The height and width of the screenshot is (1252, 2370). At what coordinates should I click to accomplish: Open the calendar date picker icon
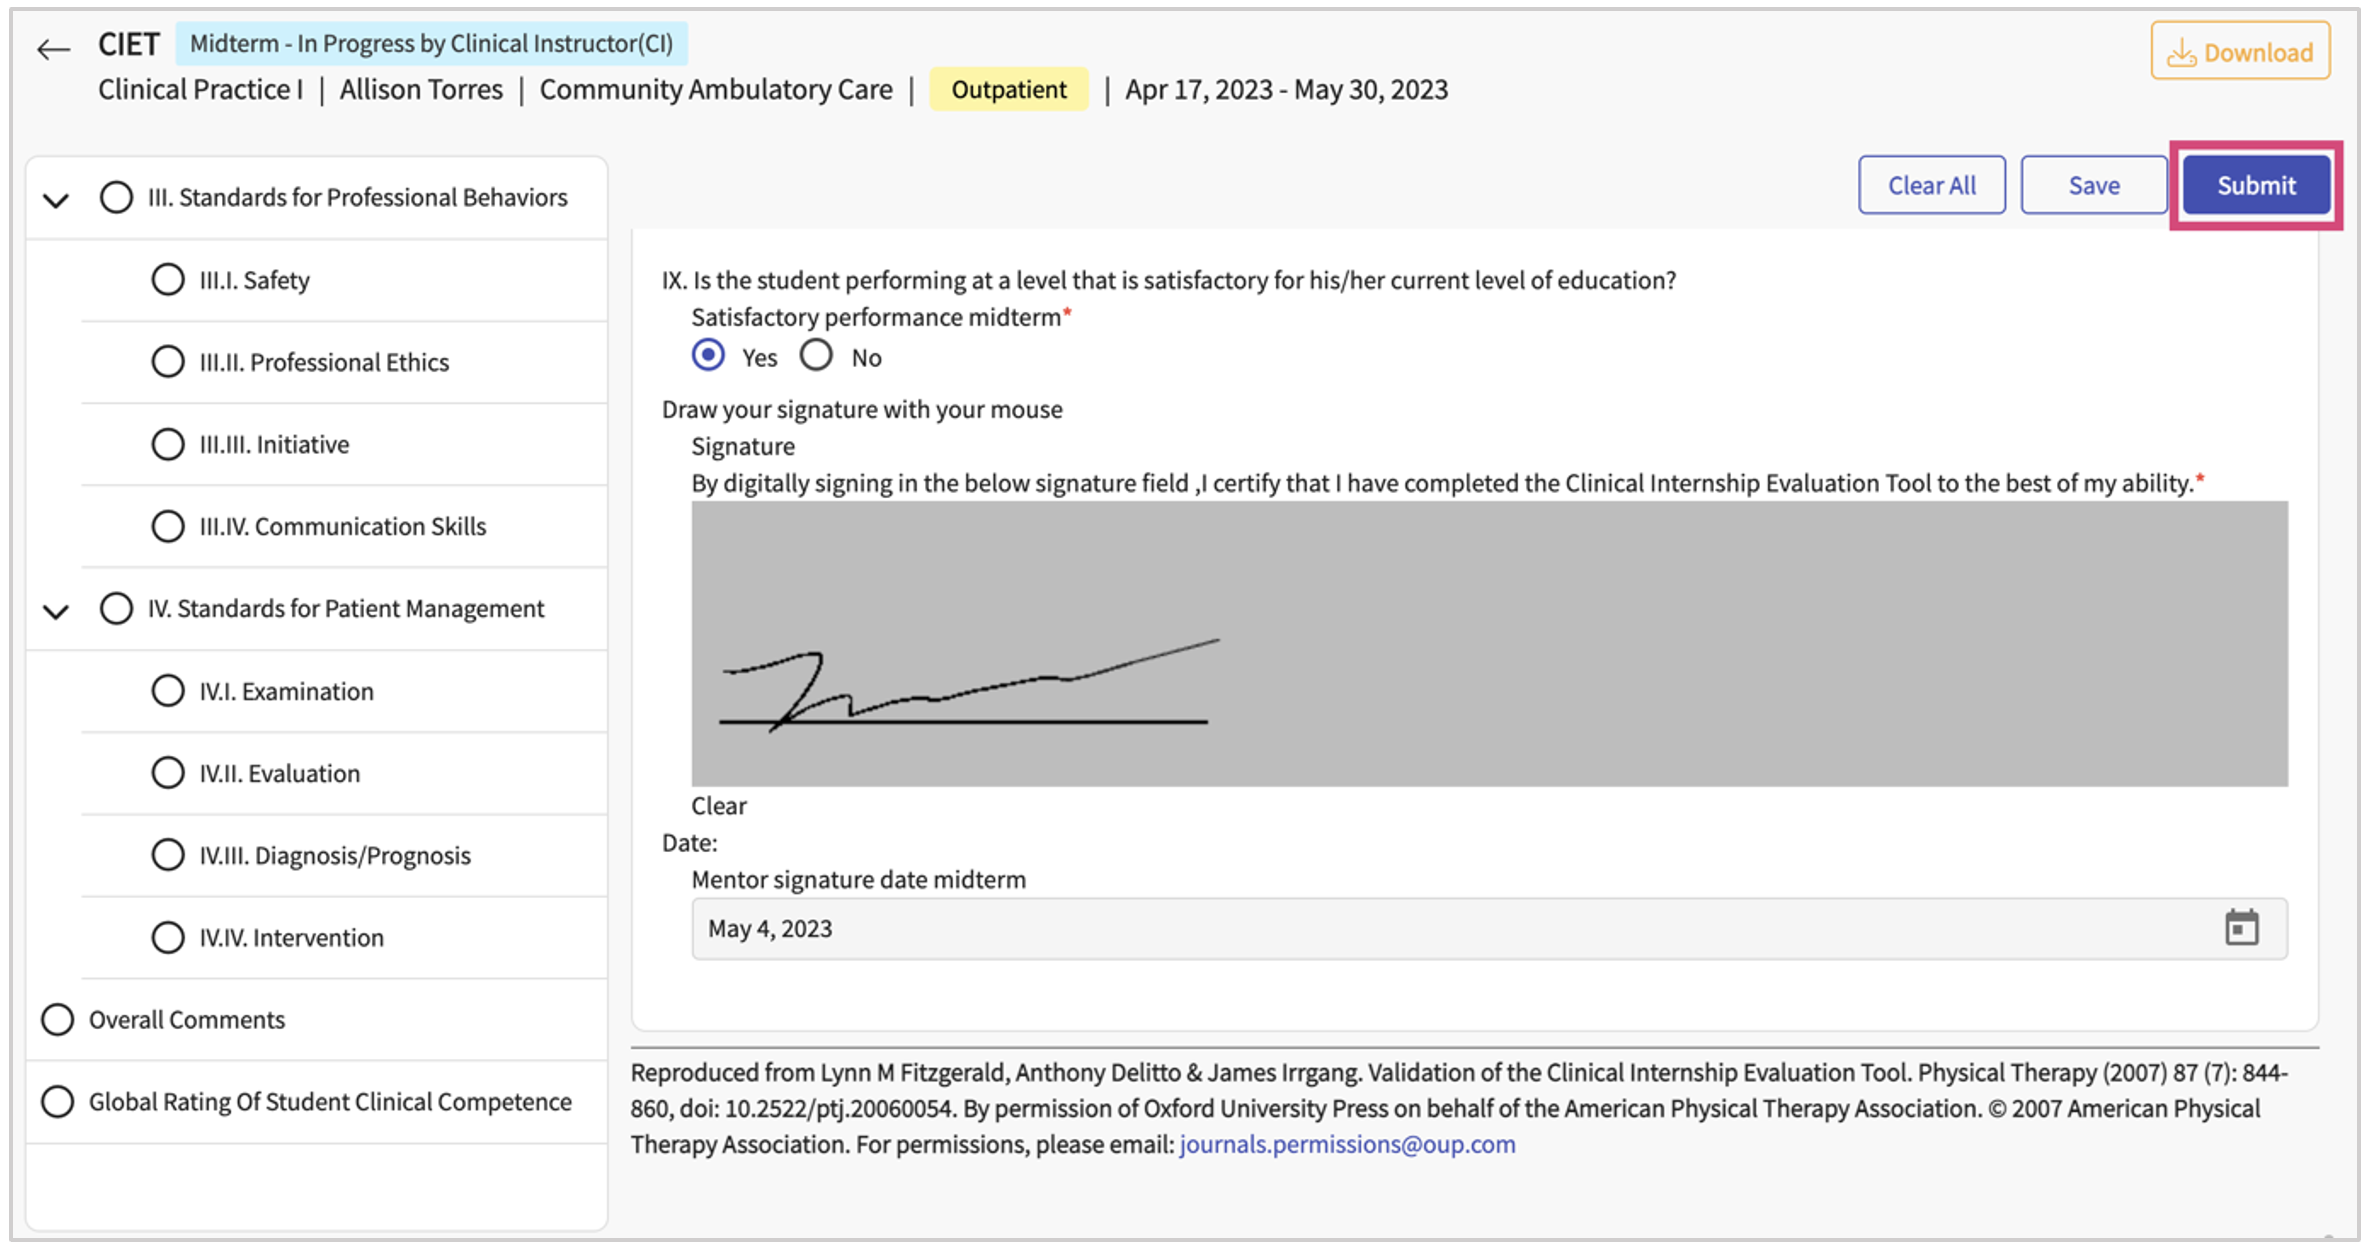pyautogui.click(x=2241, y=928)
